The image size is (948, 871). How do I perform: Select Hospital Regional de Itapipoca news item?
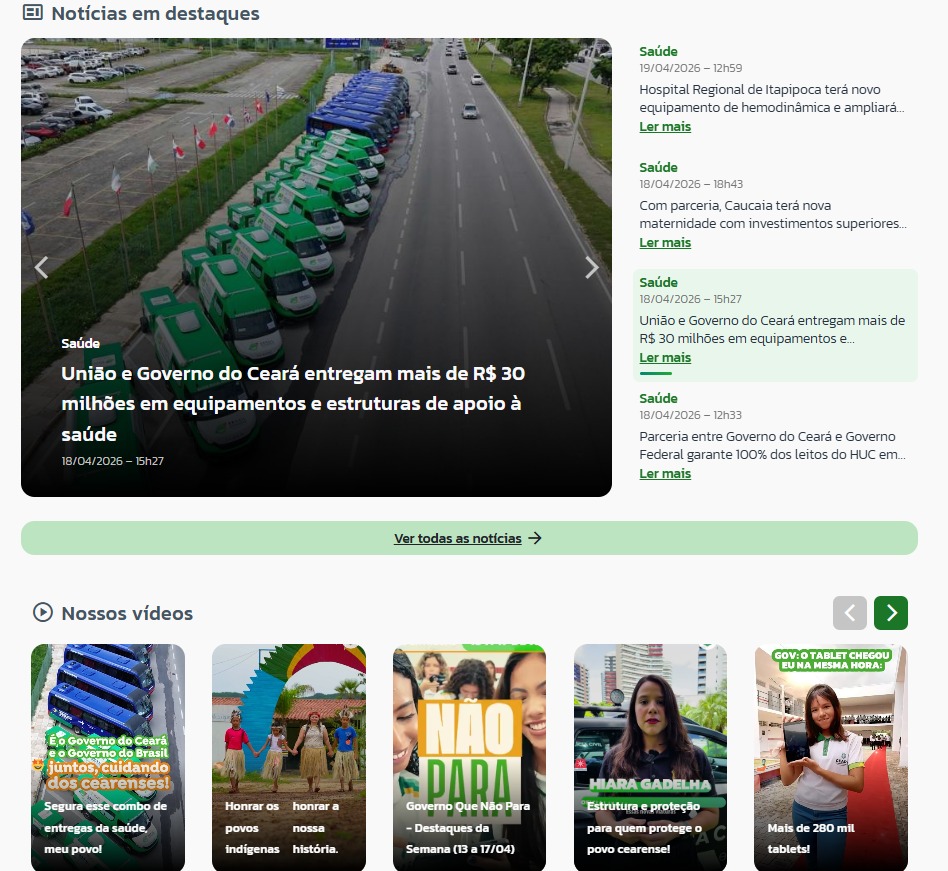pos(771,98)
